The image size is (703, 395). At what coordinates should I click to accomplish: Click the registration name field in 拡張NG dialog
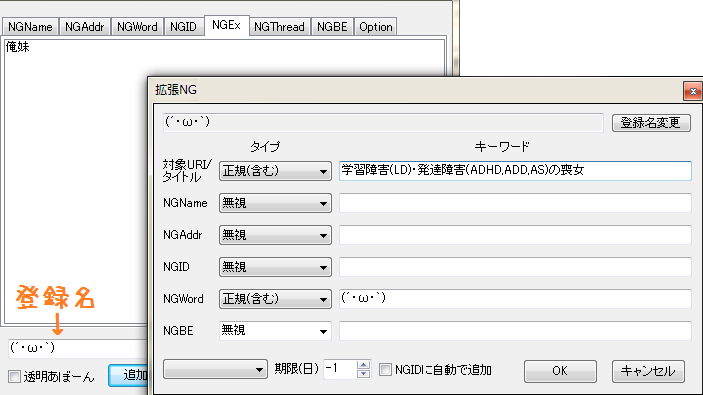[x=383, y=122]
